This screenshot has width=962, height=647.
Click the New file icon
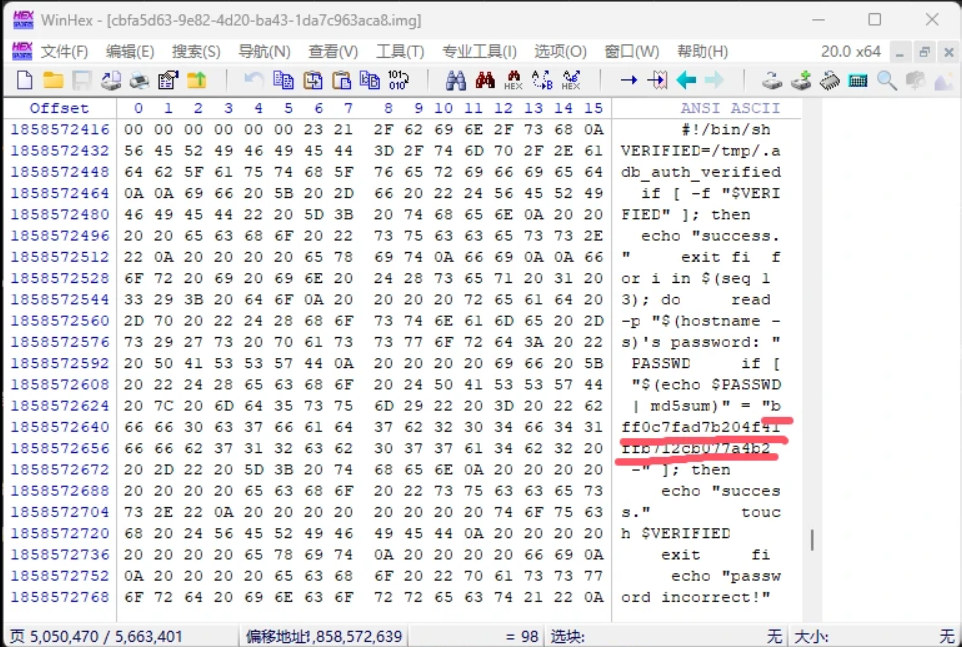(x=26, y=81)
